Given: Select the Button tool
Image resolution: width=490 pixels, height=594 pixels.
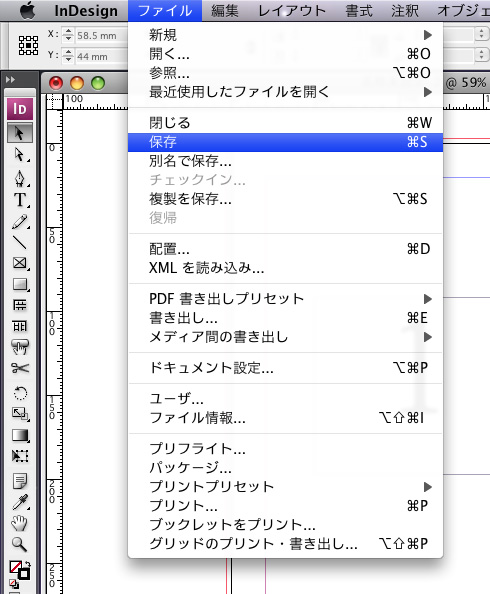Looking at the screenshot, I should click(19, 347).
